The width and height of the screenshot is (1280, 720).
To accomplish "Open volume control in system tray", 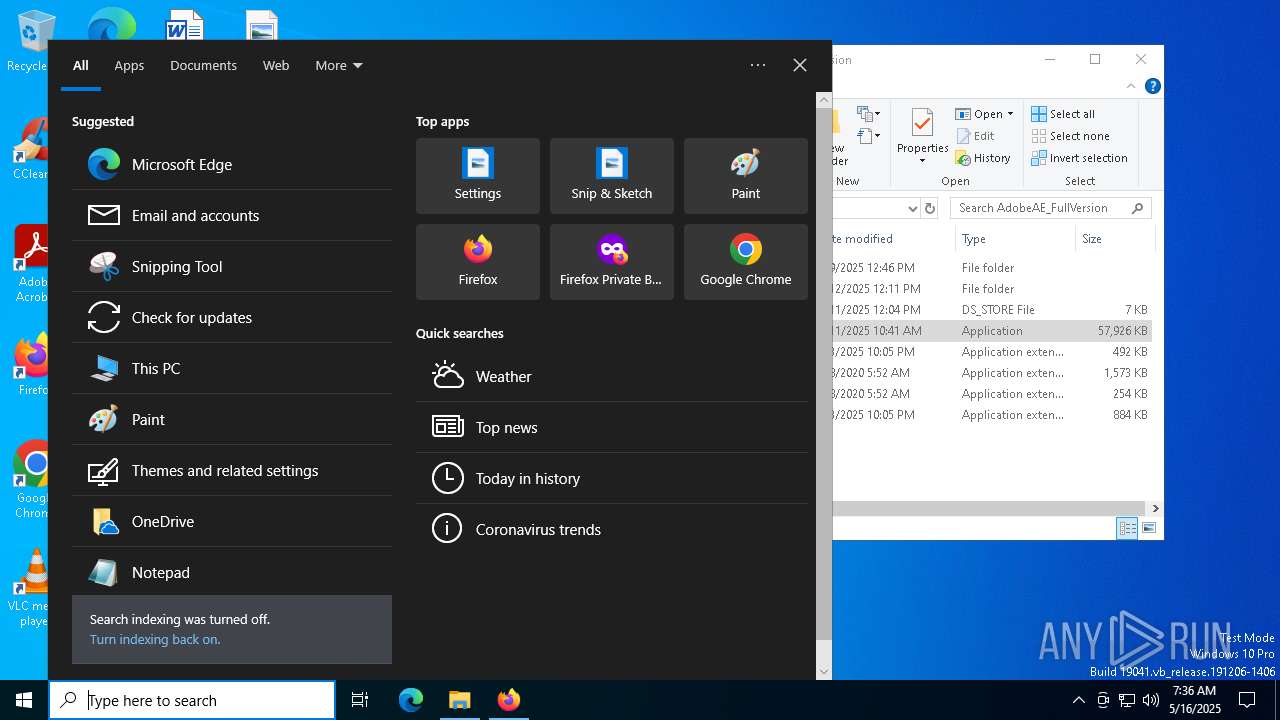I will pyautogui.click(x=1150, y=700).
